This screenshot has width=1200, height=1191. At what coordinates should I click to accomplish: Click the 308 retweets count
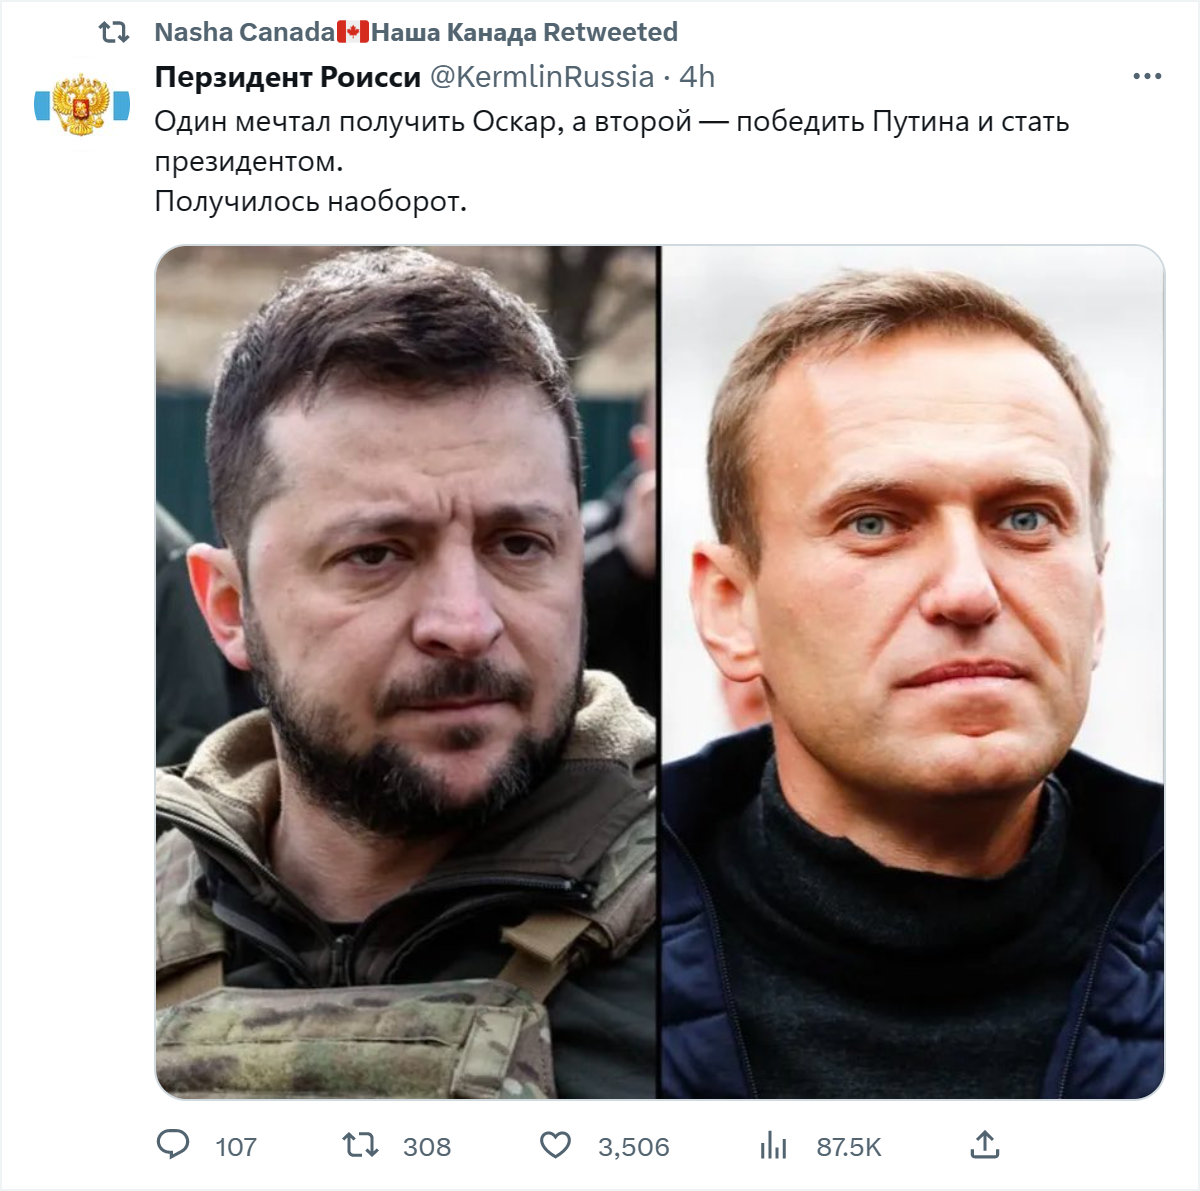427,1147
